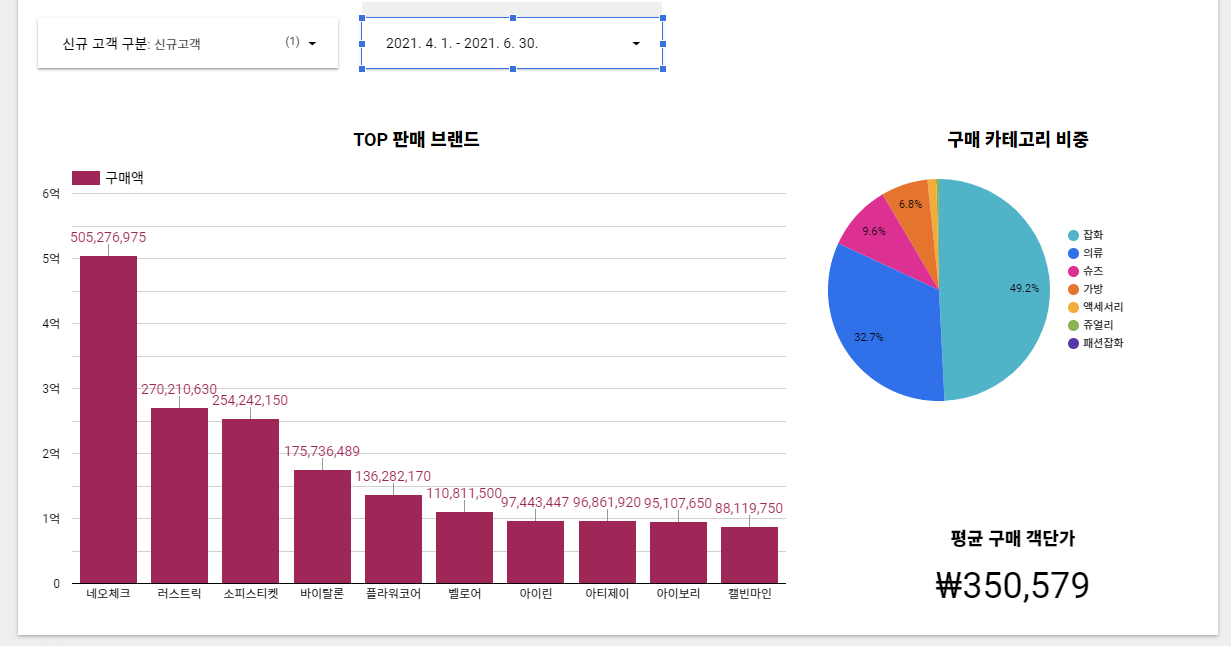Click the 구매 카테고리 비중 chart title
The height and width of the screenshot is (646, 1231).
(x=1018, y=140)
